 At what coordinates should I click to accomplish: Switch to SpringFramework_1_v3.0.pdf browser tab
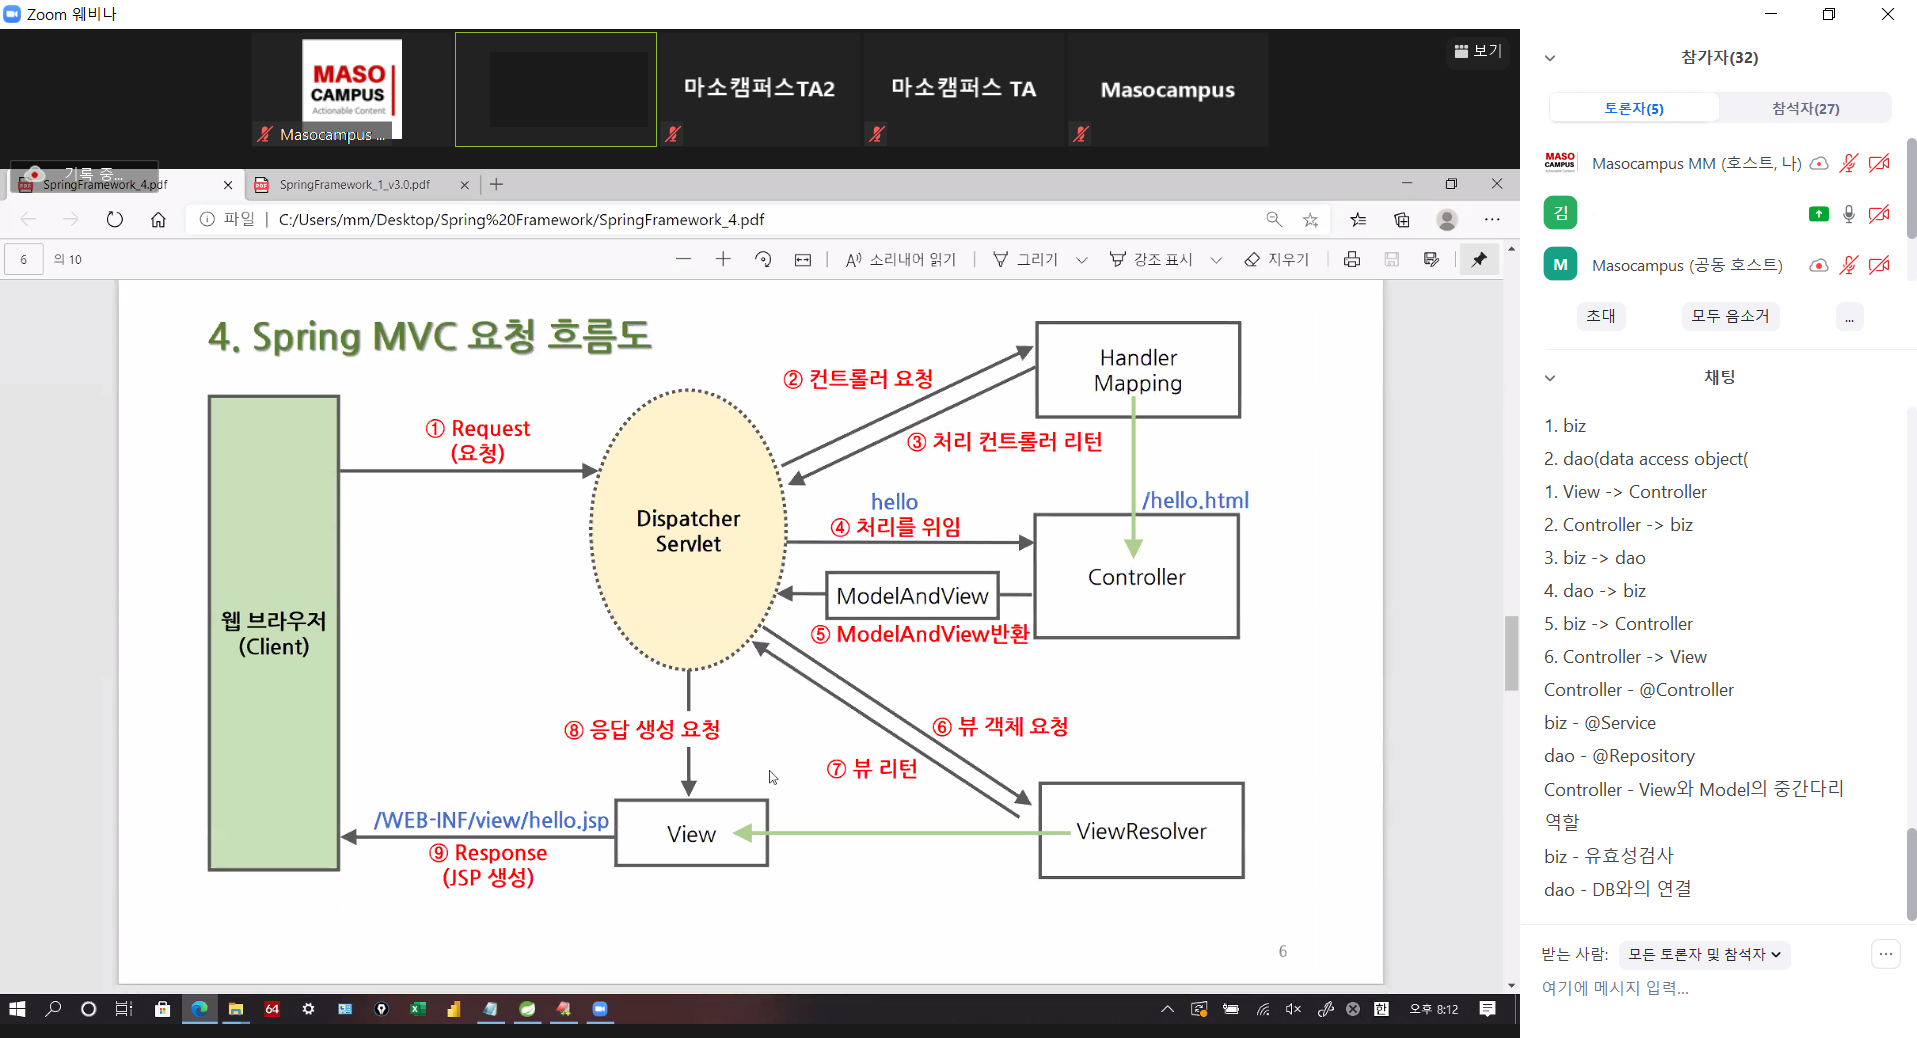[x=355, y=185]
